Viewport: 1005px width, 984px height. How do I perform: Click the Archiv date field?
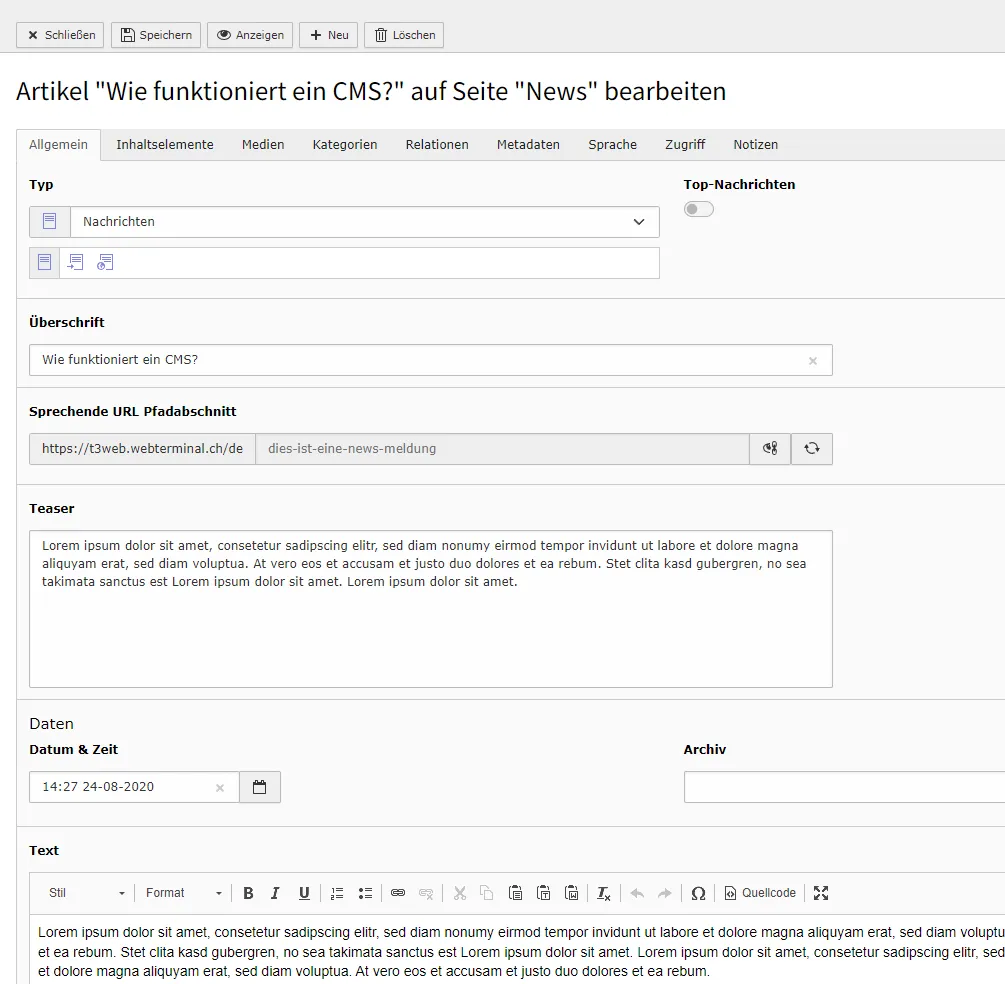coord(844,787)
